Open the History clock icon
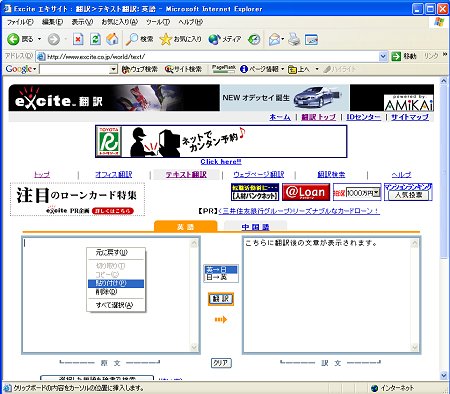The height and width of the screenshot is (394, 450). pyautogui.click(x=254, y=39)
